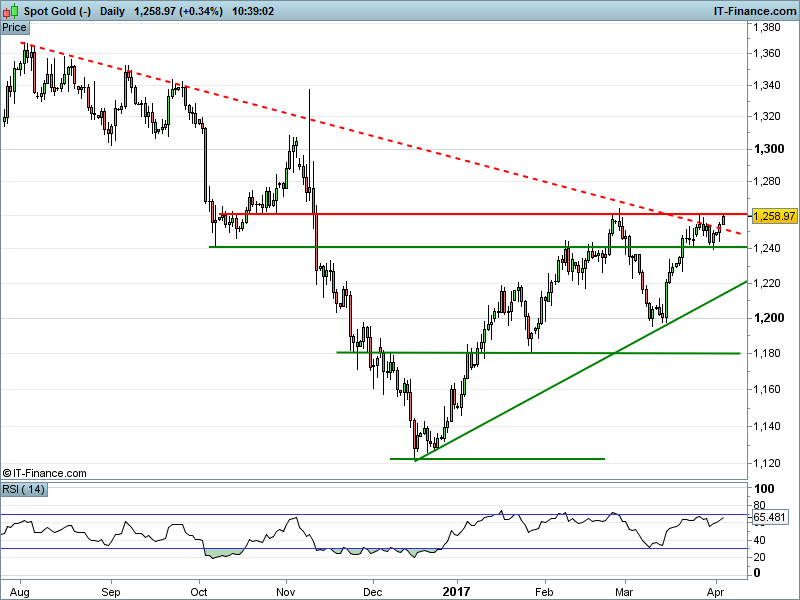Click the 1,380 price axis label
The width and height of the screenshot is (800, 600).
pos(767,27)
